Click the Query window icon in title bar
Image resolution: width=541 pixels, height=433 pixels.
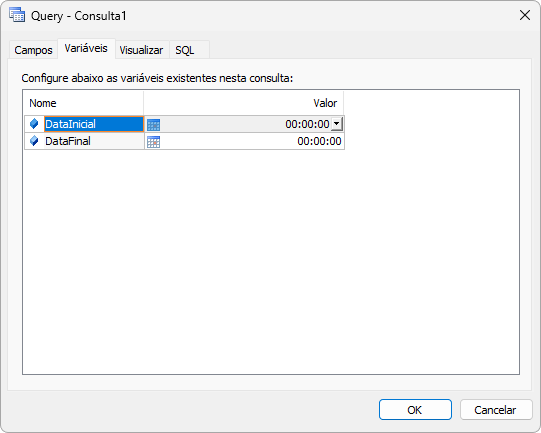tap(17, 16)
